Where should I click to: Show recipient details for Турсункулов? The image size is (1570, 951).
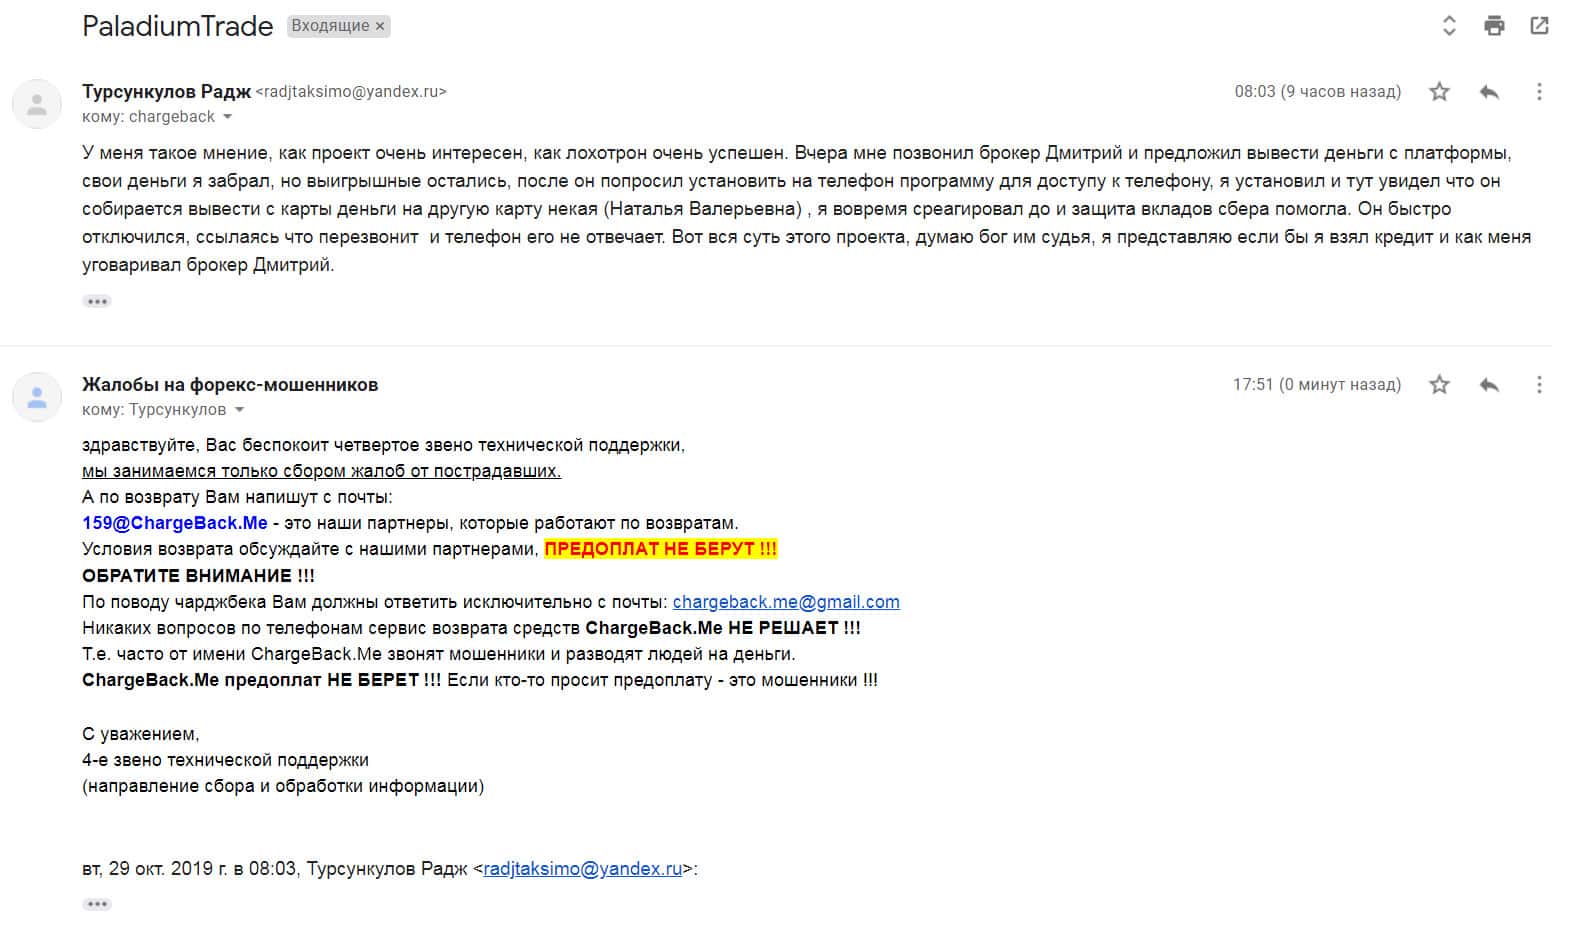point(239,410)
